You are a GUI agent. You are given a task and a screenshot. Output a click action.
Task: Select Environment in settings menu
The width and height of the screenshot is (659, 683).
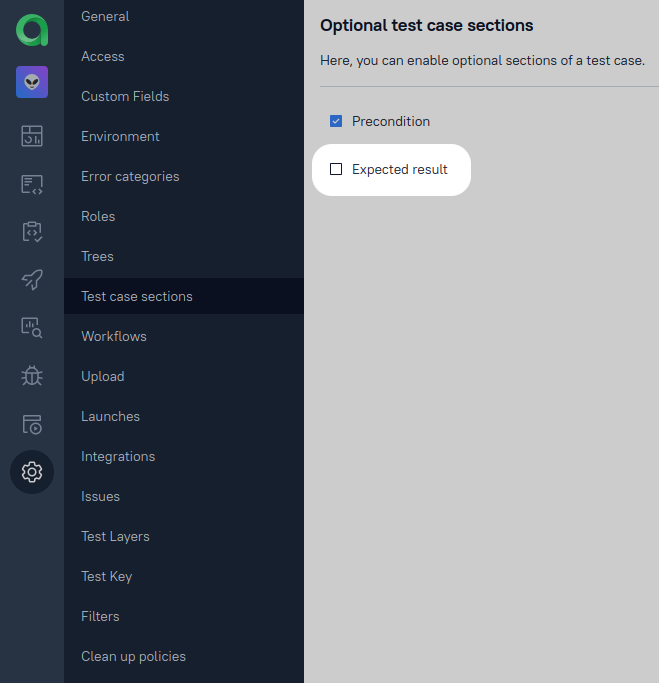(x=183, y=136)
